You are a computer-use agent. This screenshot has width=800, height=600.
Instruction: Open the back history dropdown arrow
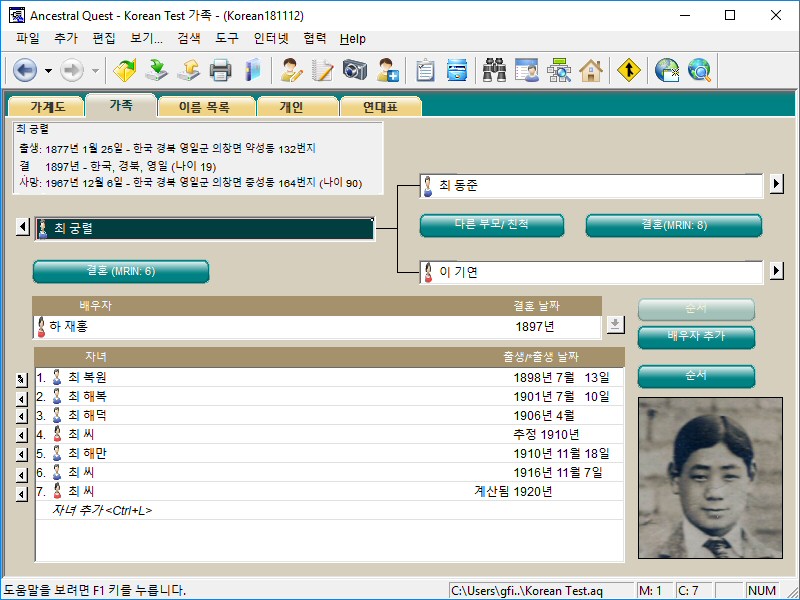(x=48, y=71)
